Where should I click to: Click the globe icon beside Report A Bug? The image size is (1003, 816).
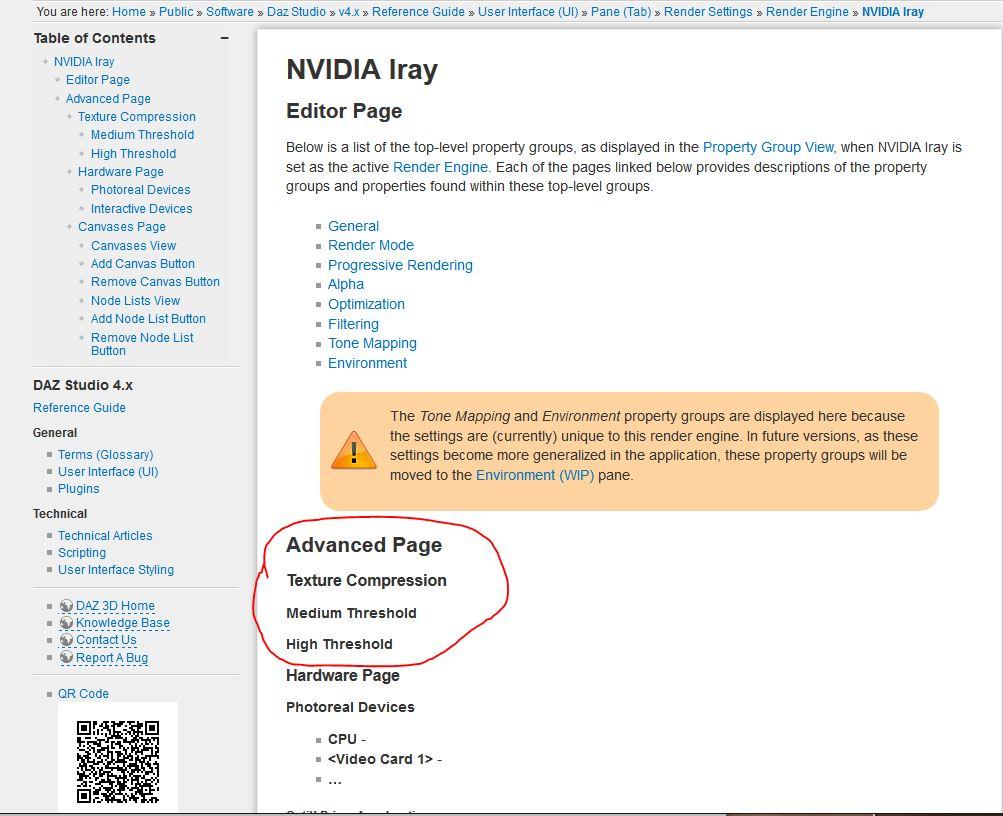66,657
